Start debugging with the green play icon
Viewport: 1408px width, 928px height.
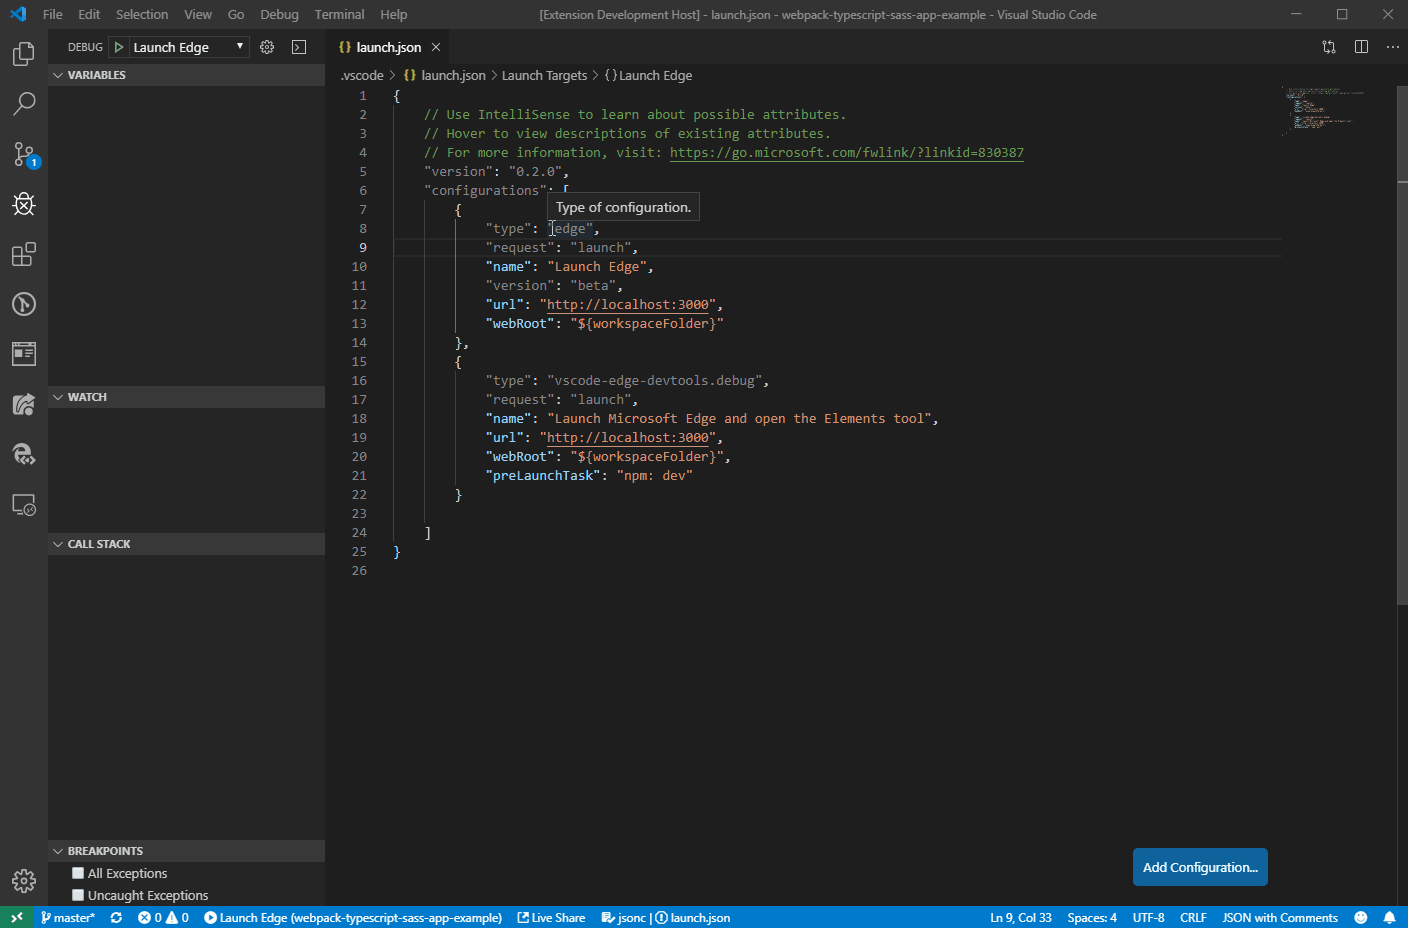click(117, 46)
